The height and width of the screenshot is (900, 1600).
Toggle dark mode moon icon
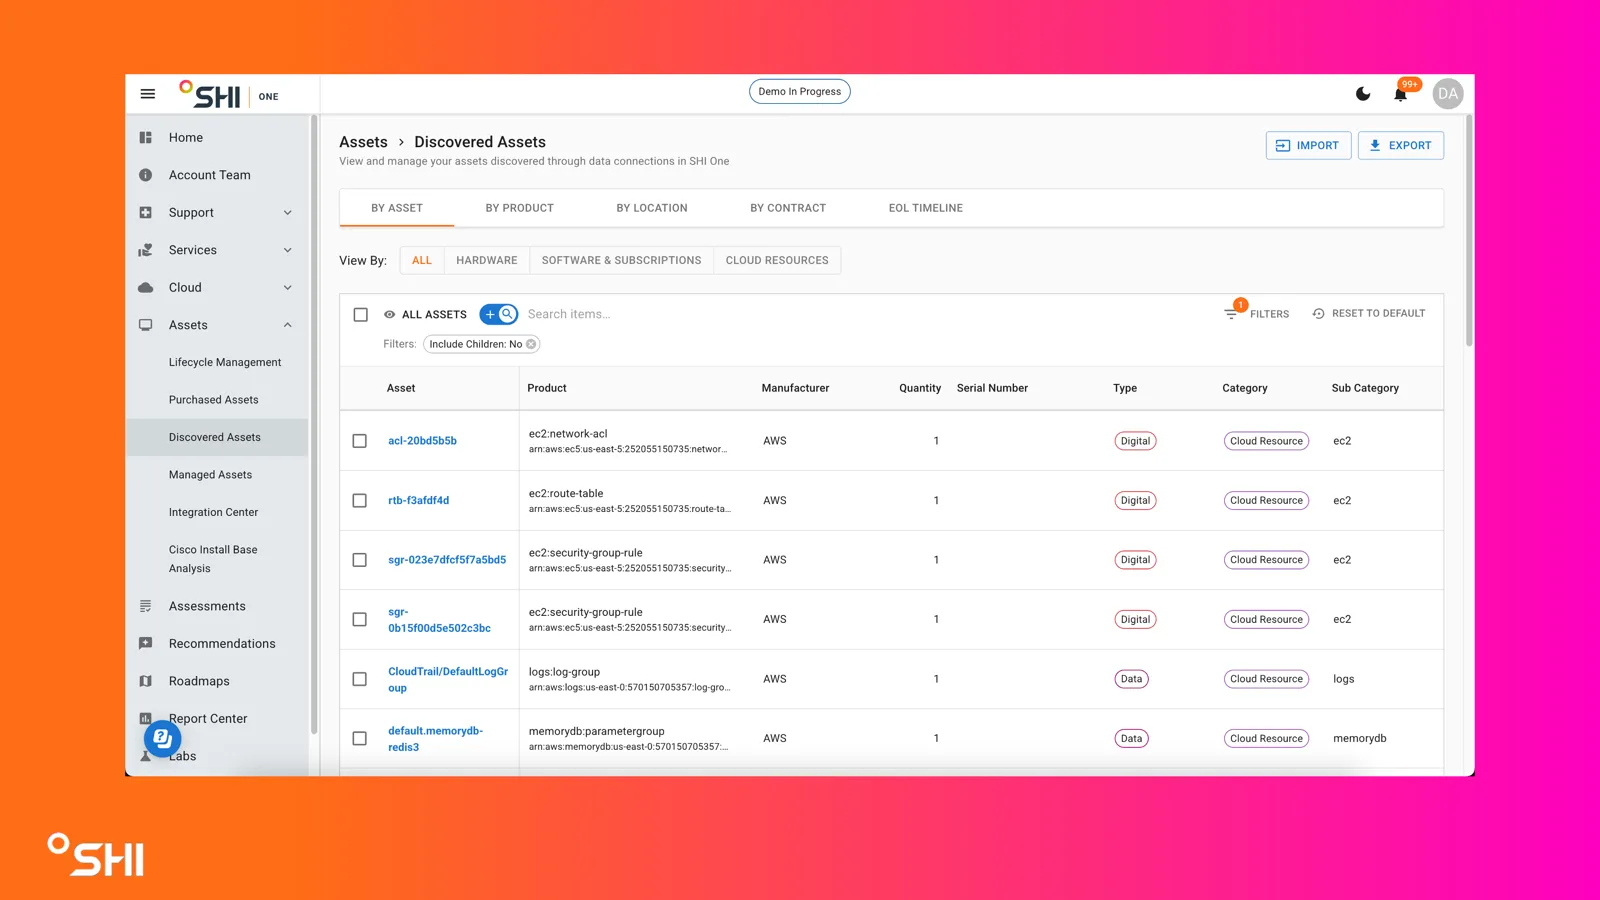[1363, 94]
